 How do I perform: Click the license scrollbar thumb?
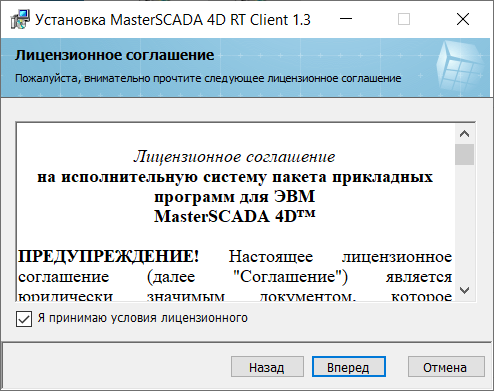(x=464, y=154)
